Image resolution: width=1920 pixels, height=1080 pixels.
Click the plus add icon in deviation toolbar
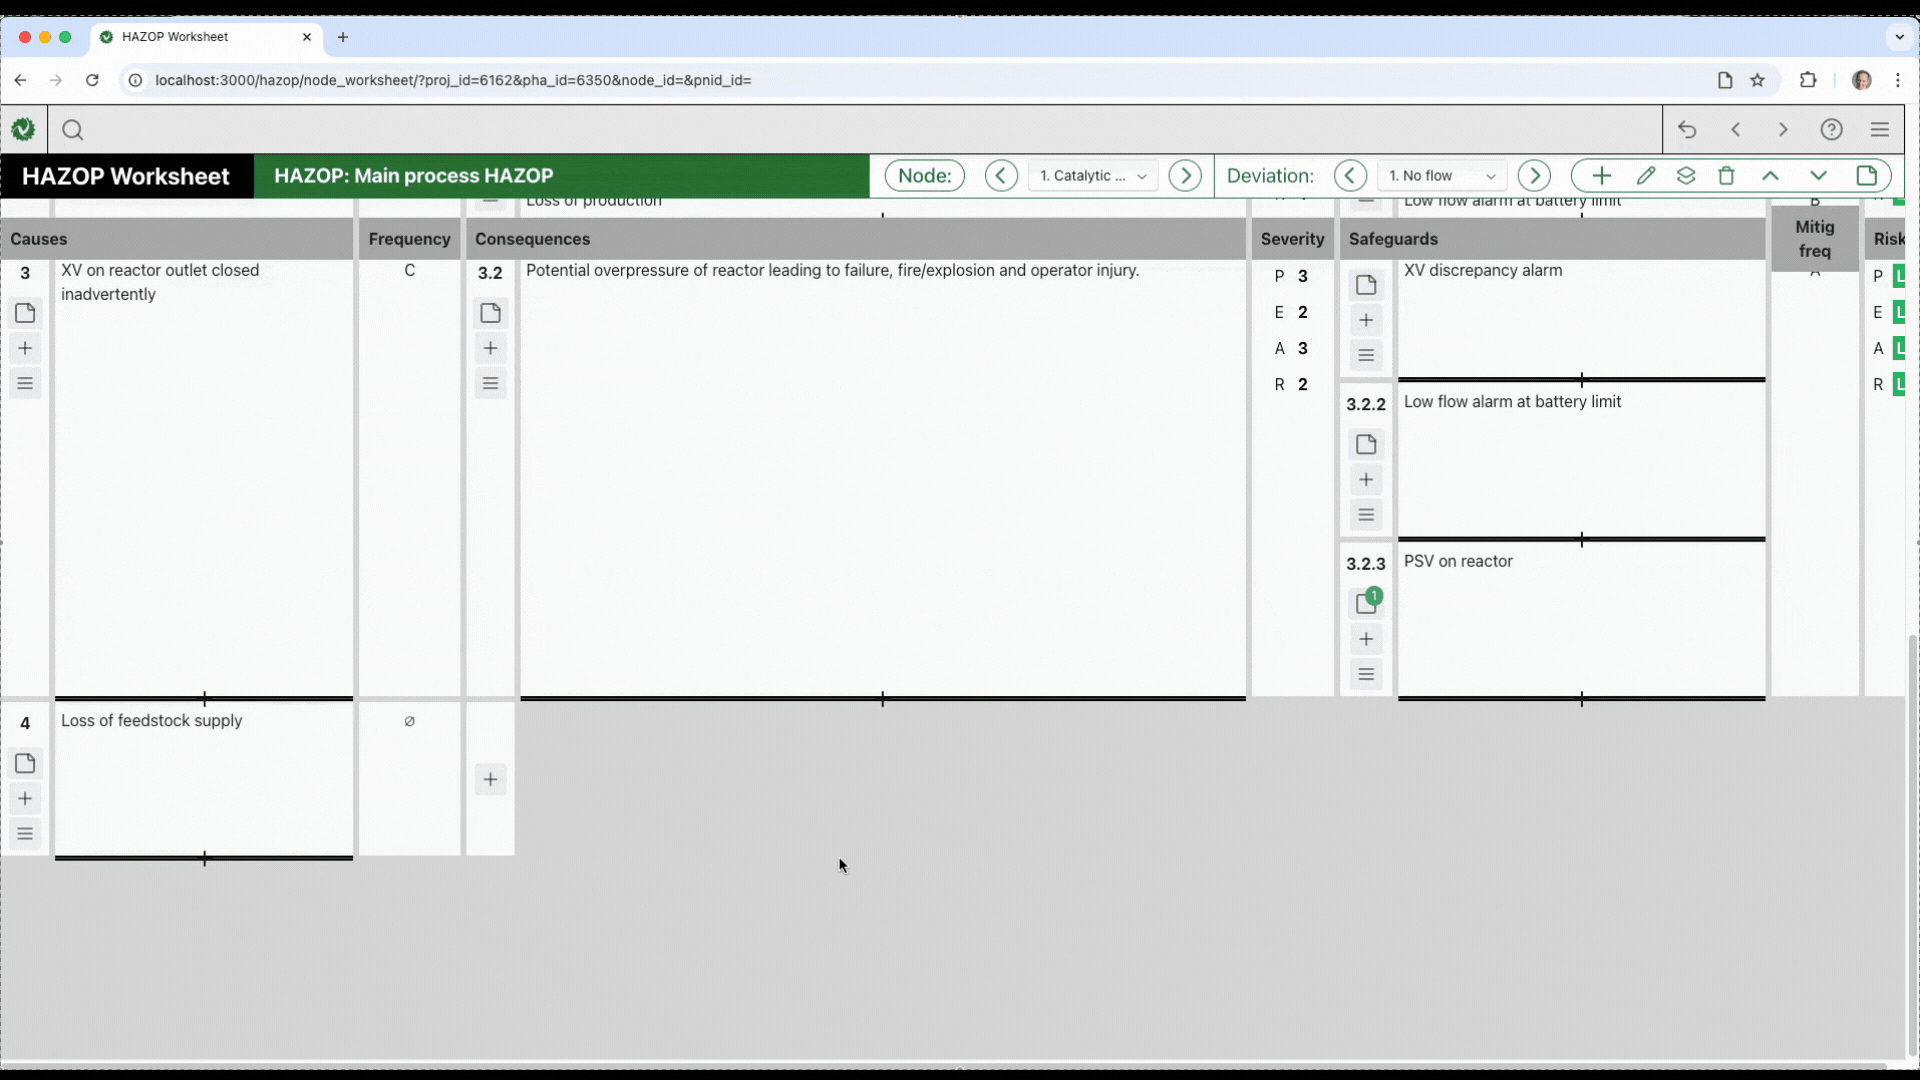click(1601, 176)
